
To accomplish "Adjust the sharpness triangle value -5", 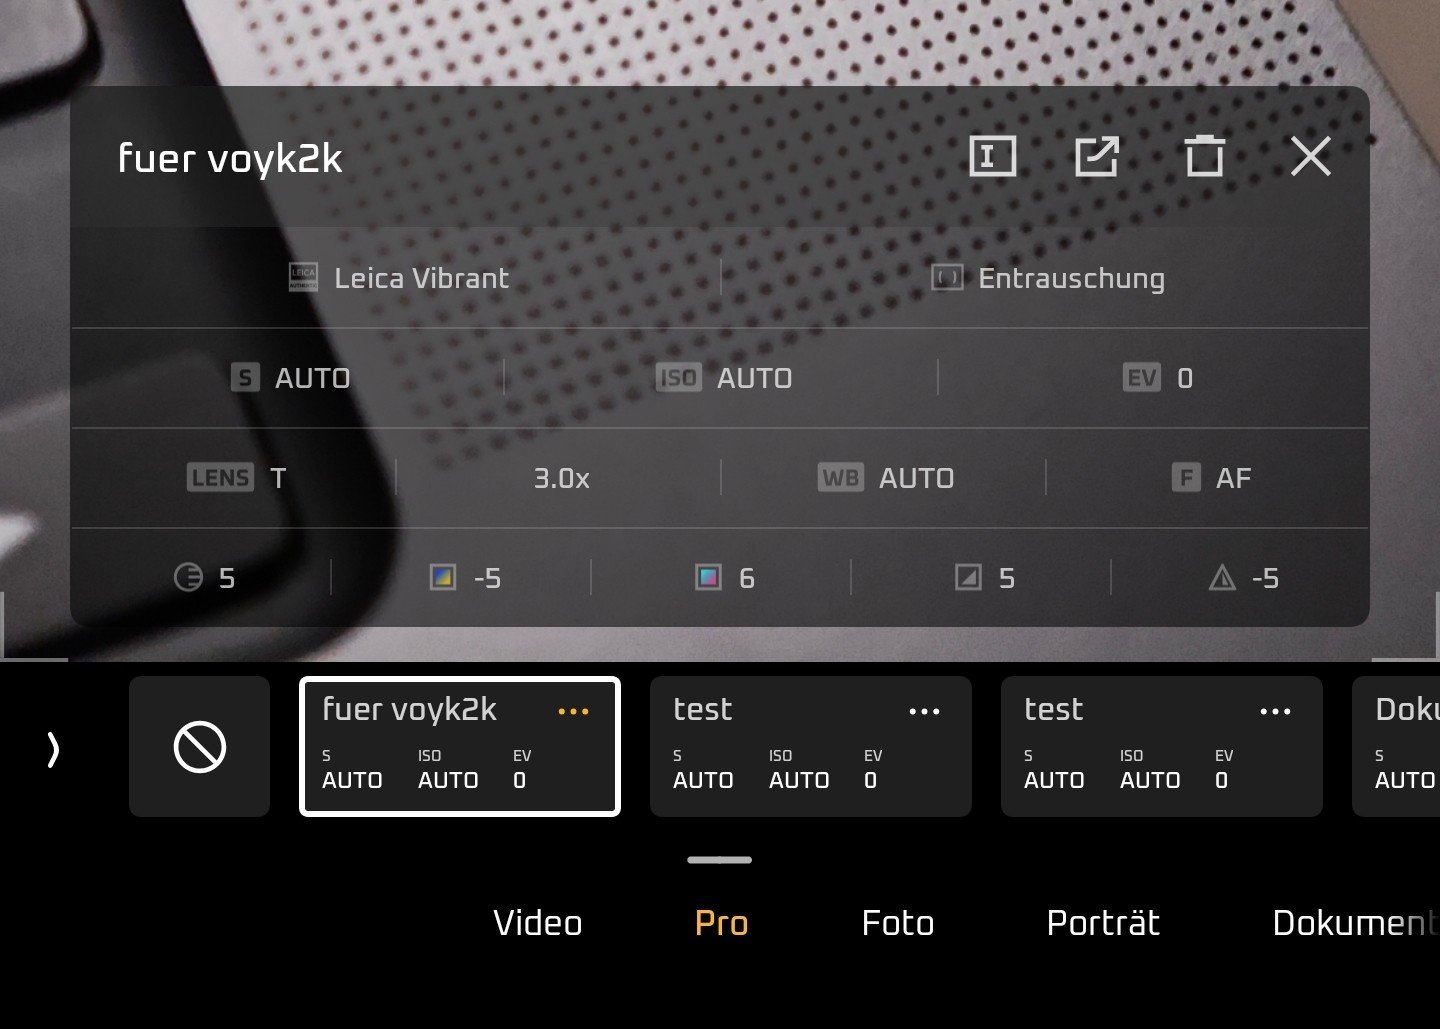I will pos(1243,578).
